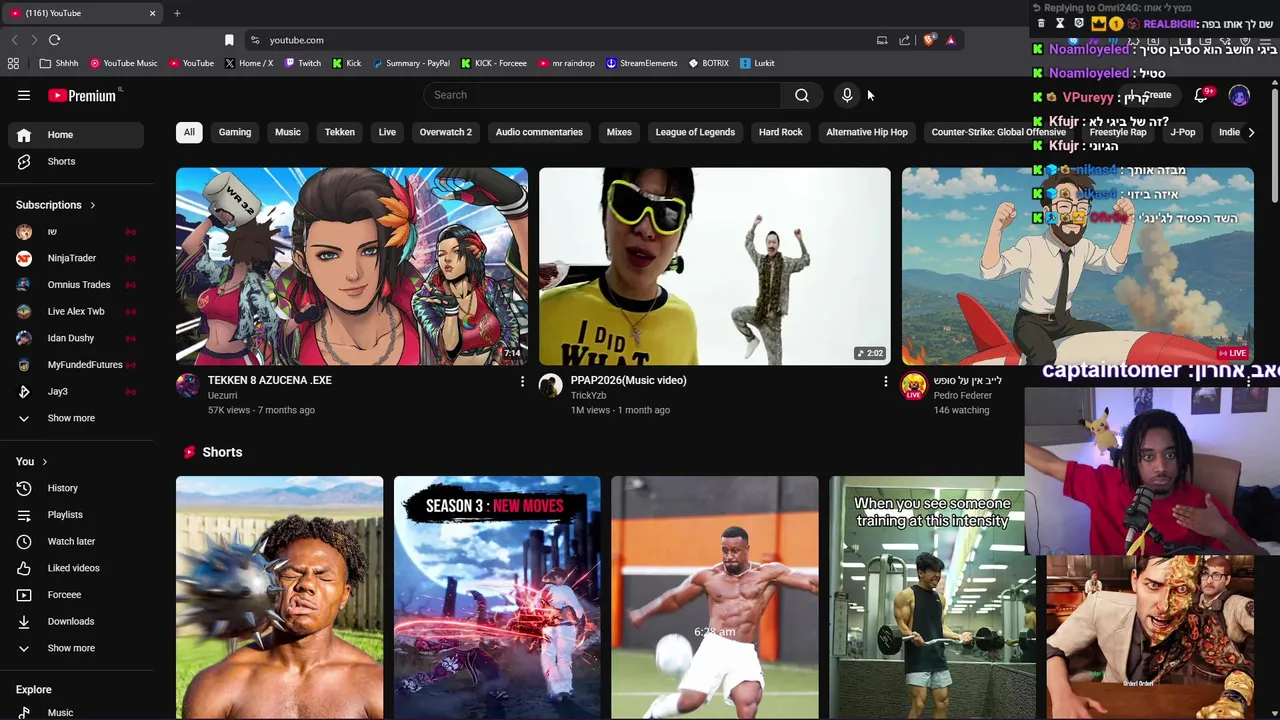Select the Mixes filter chip
Viewport: 1280px width, 720px height.
point(619,132)
